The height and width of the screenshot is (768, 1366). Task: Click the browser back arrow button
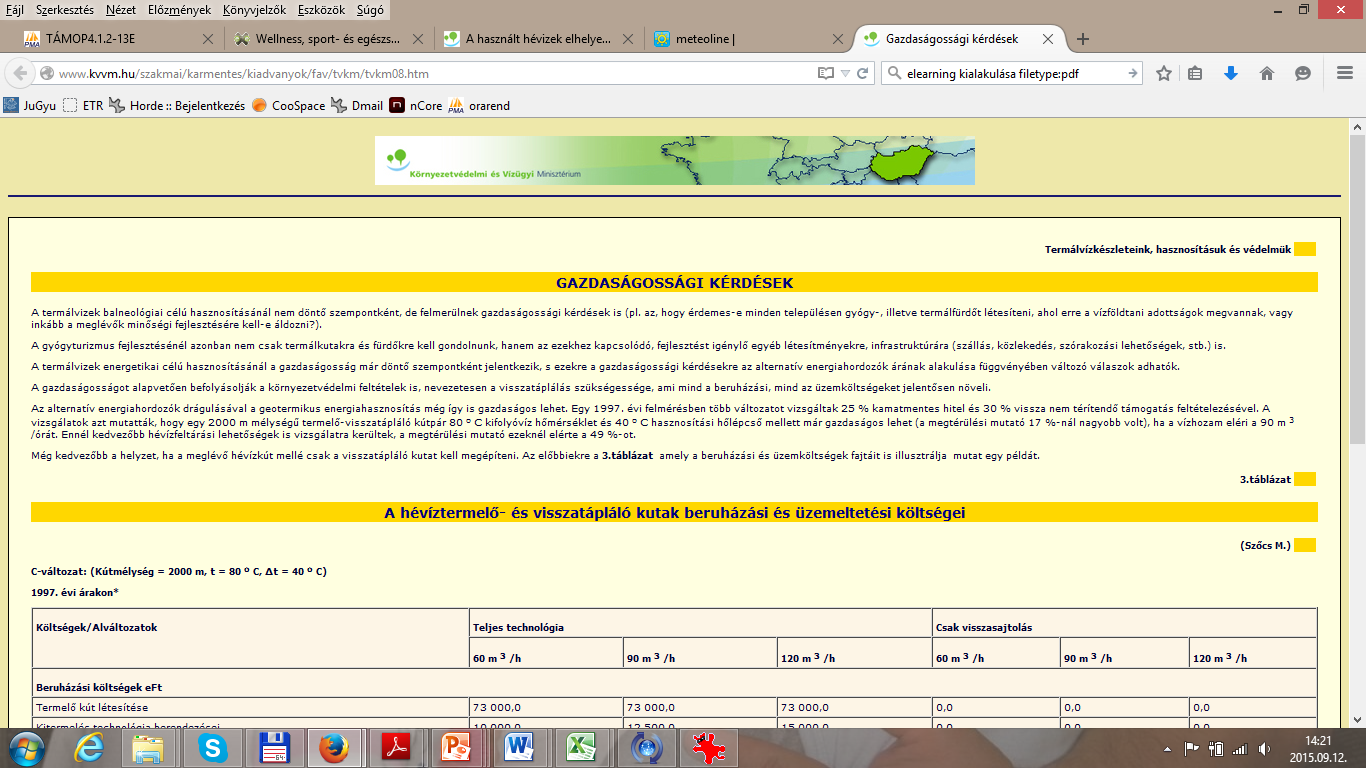click(19, 73)
